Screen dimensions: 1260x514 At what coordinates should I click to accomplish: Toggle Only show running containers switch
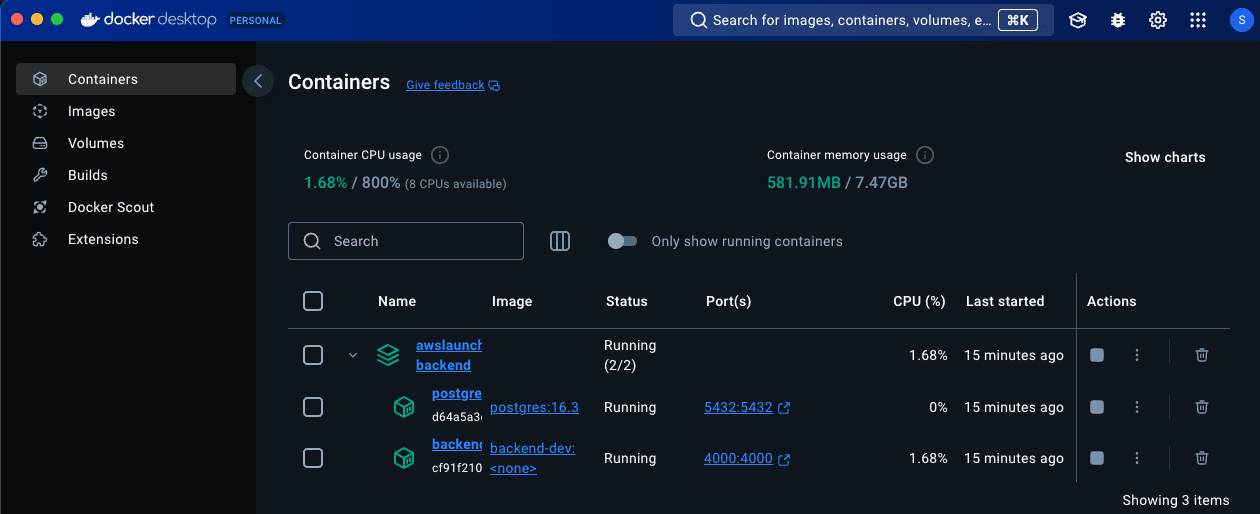[x=622, y=241]
